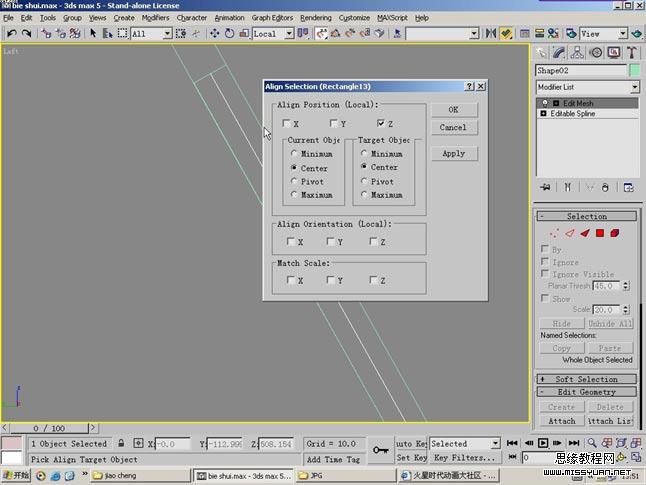Open the Rendering menu
This screenshot has width=646, height=485.
point(316,18)
